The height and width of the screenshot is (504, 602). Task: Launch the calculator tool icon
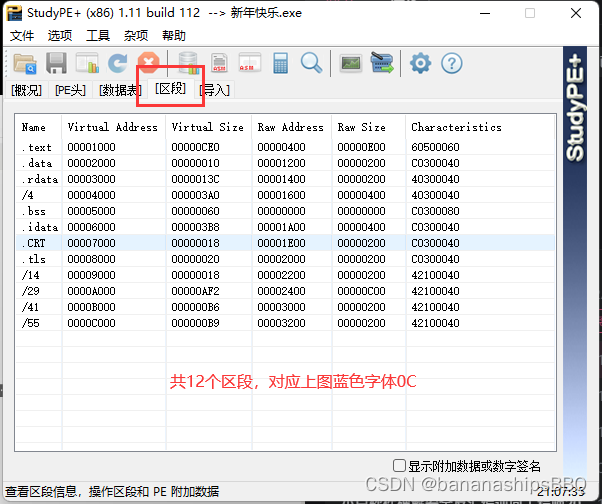pos(281,63)
